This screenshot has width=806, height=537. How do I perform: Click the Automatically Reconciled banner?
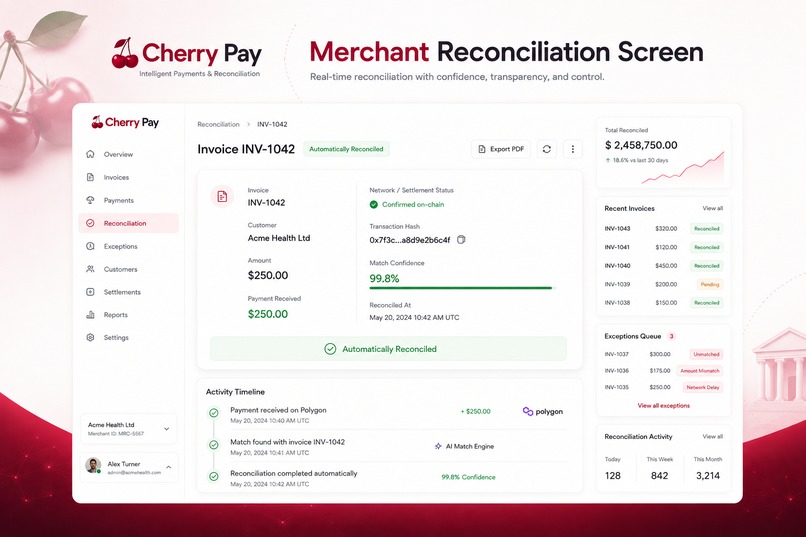click(389, 349)
